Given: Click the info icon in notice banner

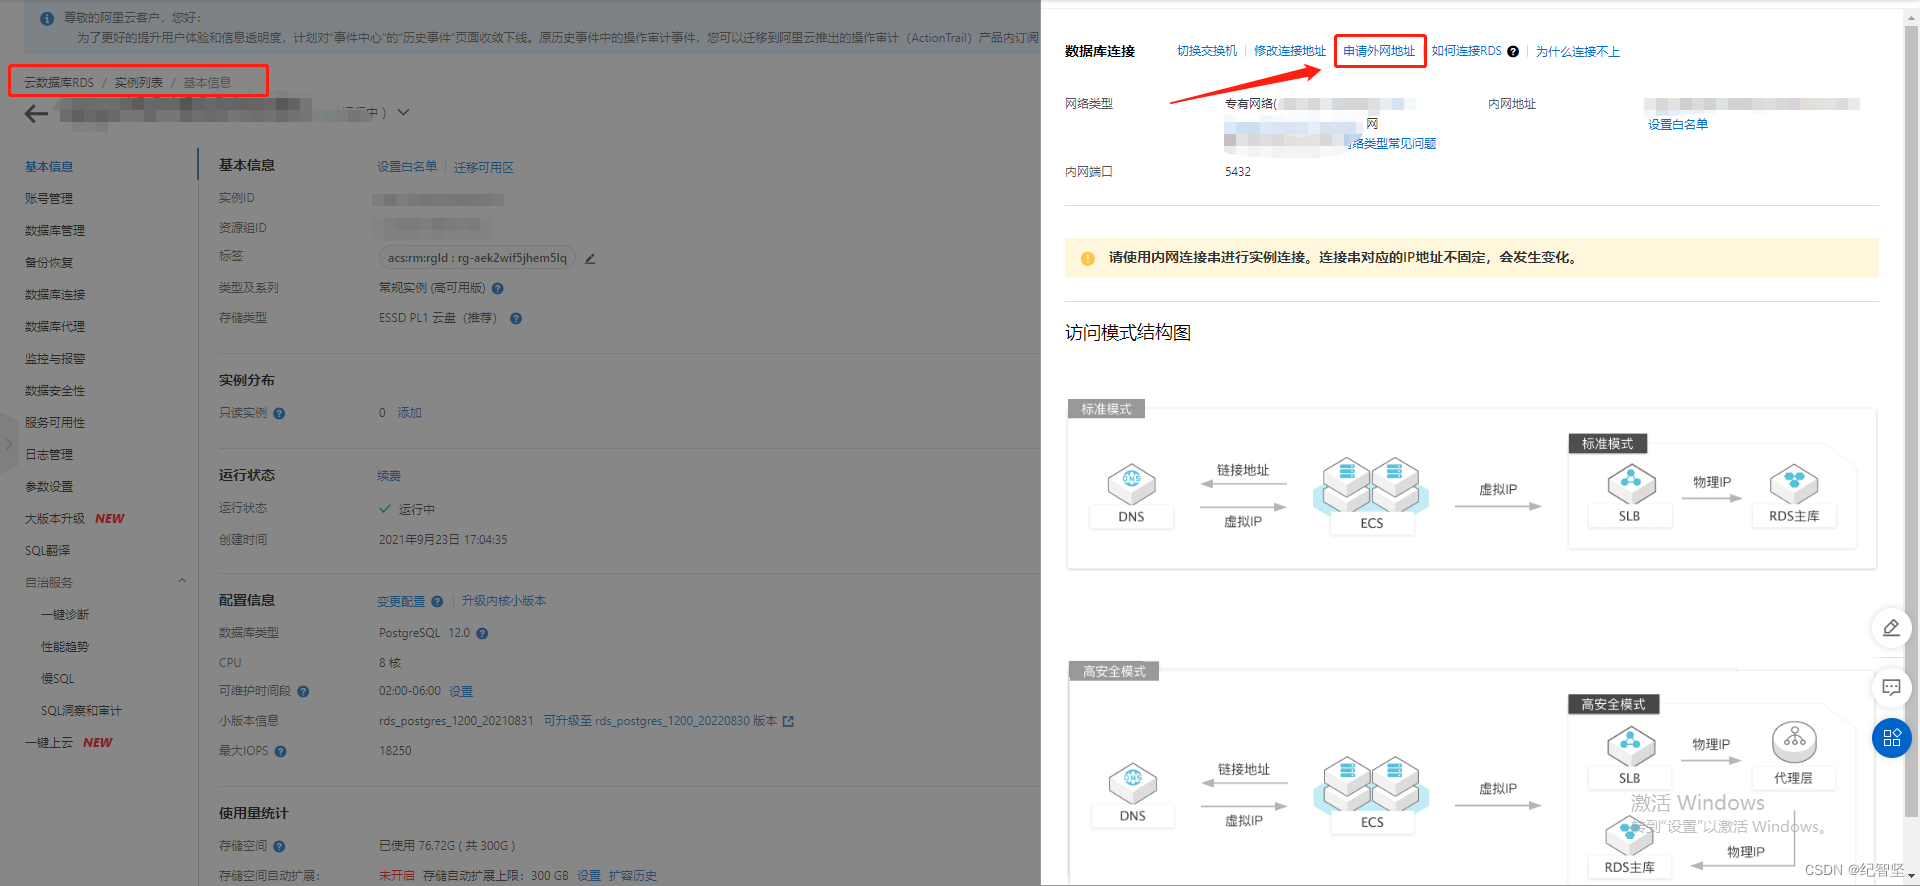Looking at the screenshot, I should point(47,18).
